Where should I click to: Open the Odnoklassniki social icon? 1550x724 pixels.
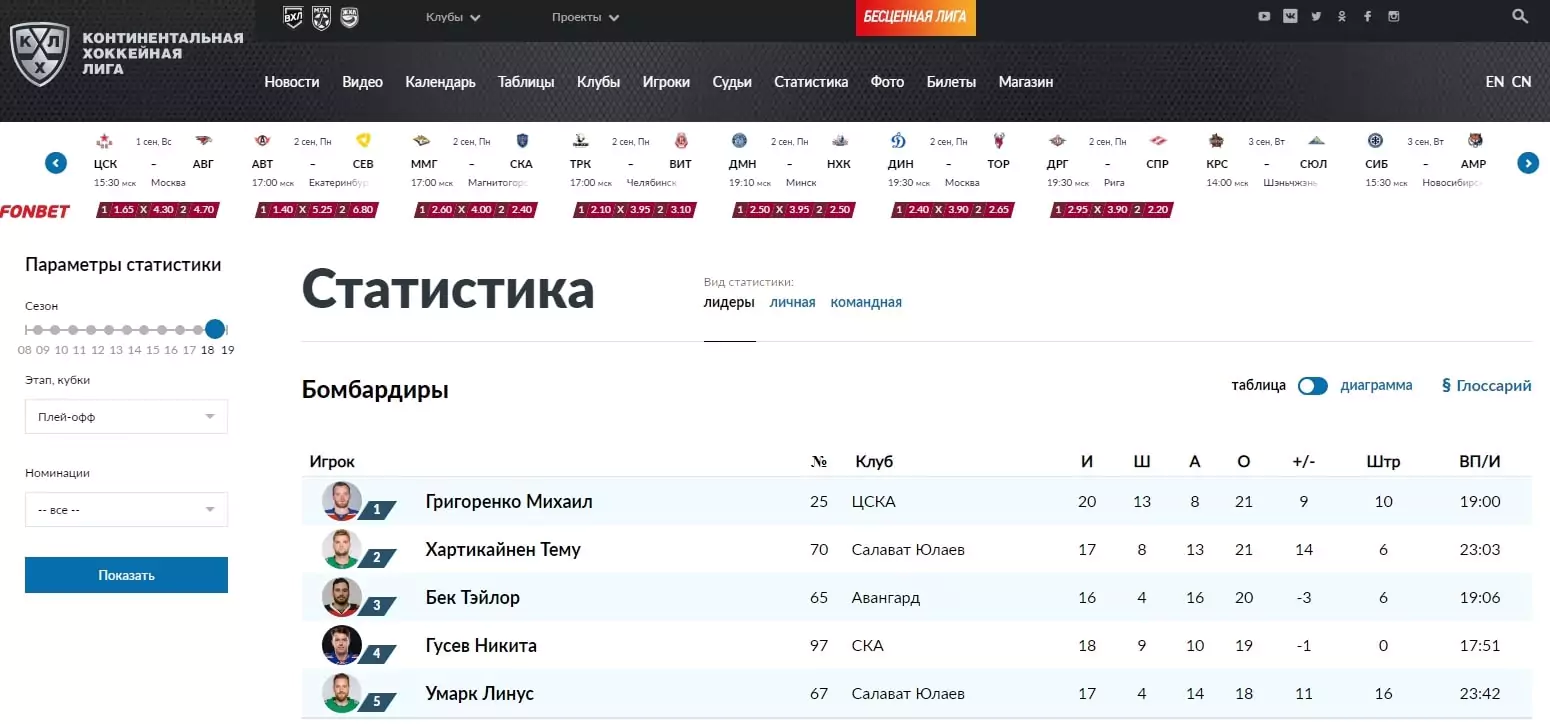pos(1342,16)
